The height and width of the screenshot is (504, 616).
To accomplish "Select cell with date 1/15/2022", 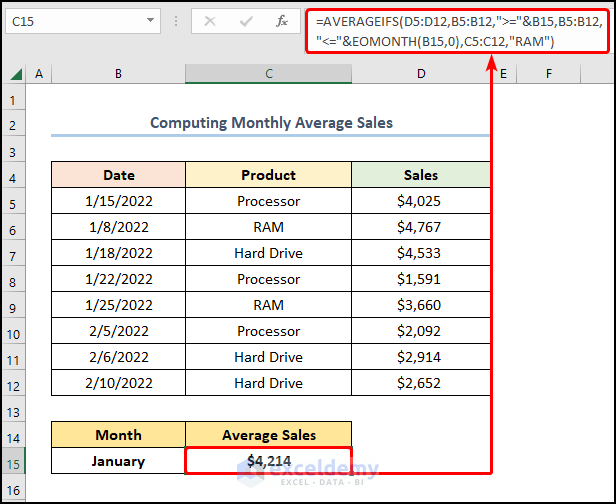I will pos(118,201).
